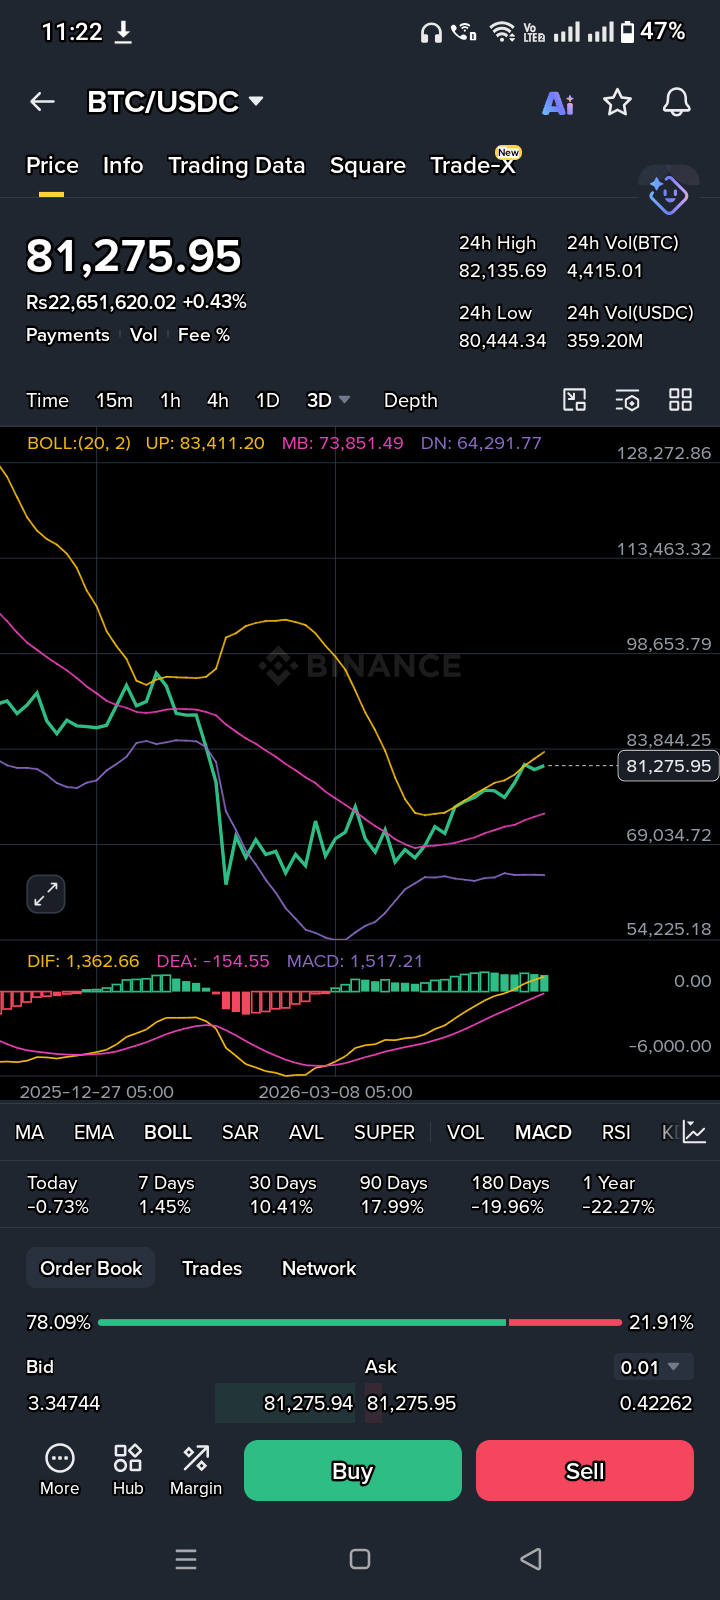This screenshot has height=1600, width=720.
Task: Toggle MA indicator
Action: 30,1132
